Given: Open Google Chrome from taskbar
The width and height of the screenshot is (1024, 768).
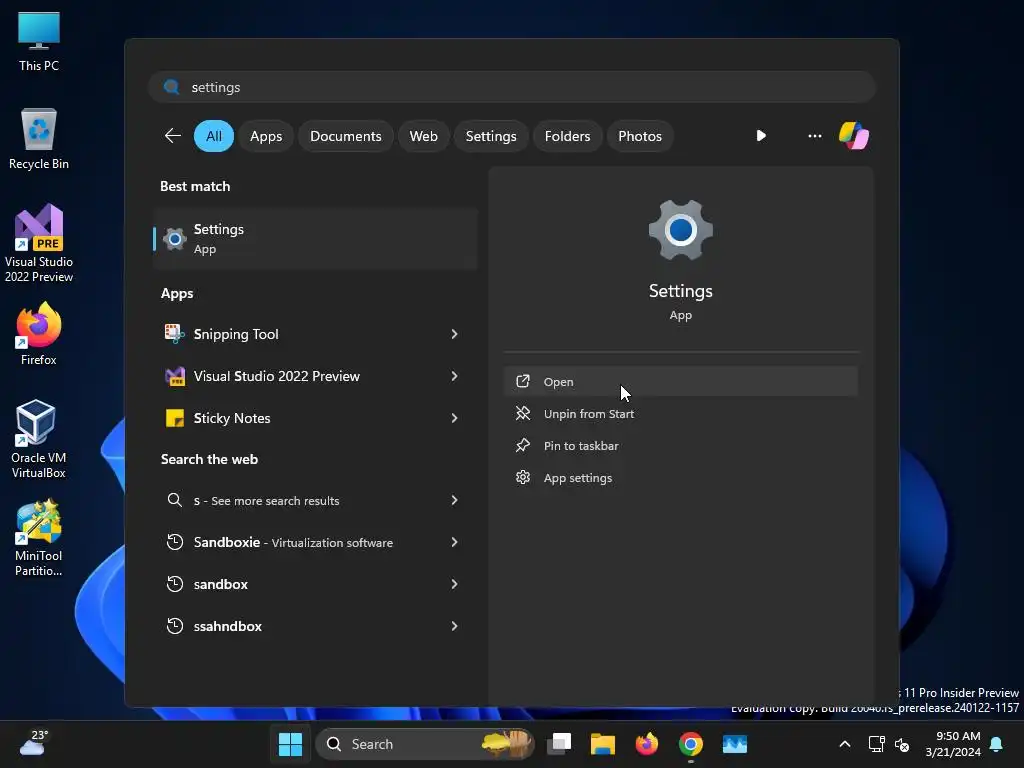Looking at the screenshot, I should pos(690,744).
